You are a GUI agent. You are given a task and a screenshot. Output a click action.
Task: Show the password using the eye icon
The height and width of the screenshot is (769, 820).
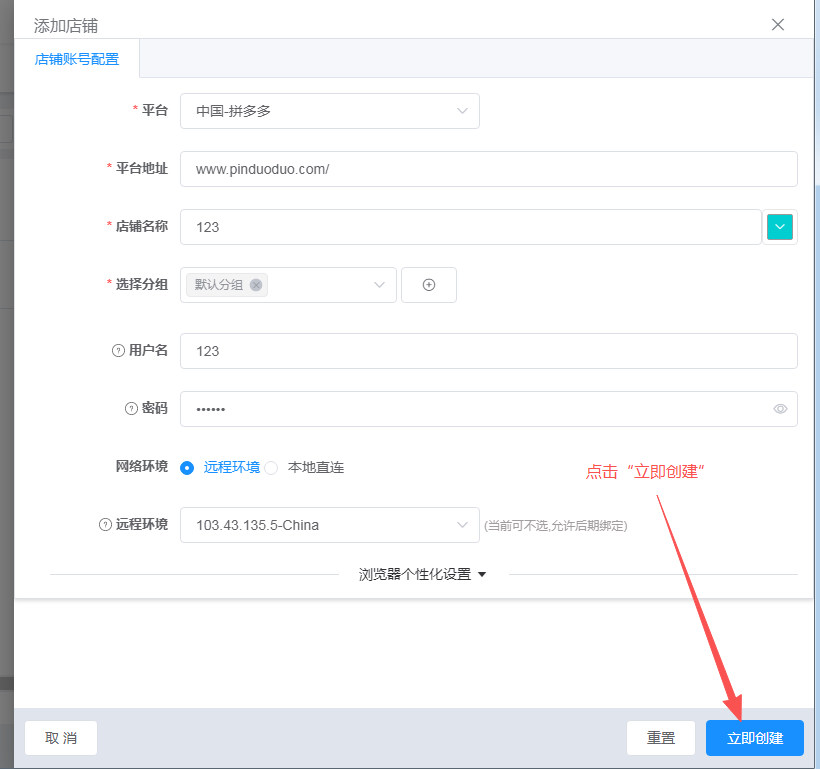tap(779, 408)
